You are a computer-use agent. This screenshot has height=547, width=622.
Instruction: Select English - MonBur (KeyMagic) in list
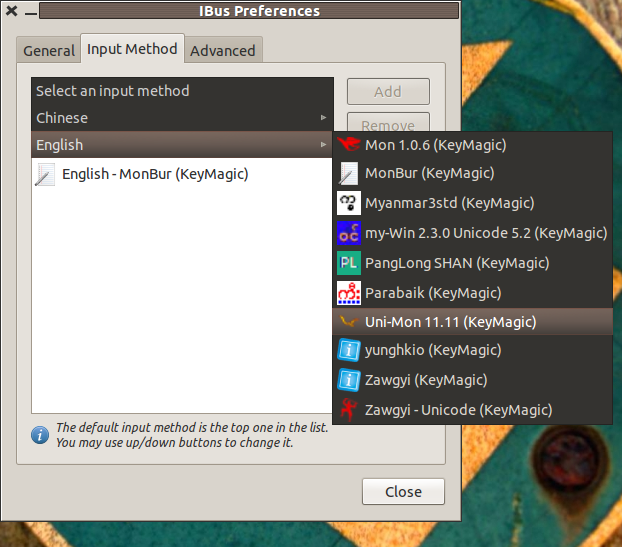point(155,174)
